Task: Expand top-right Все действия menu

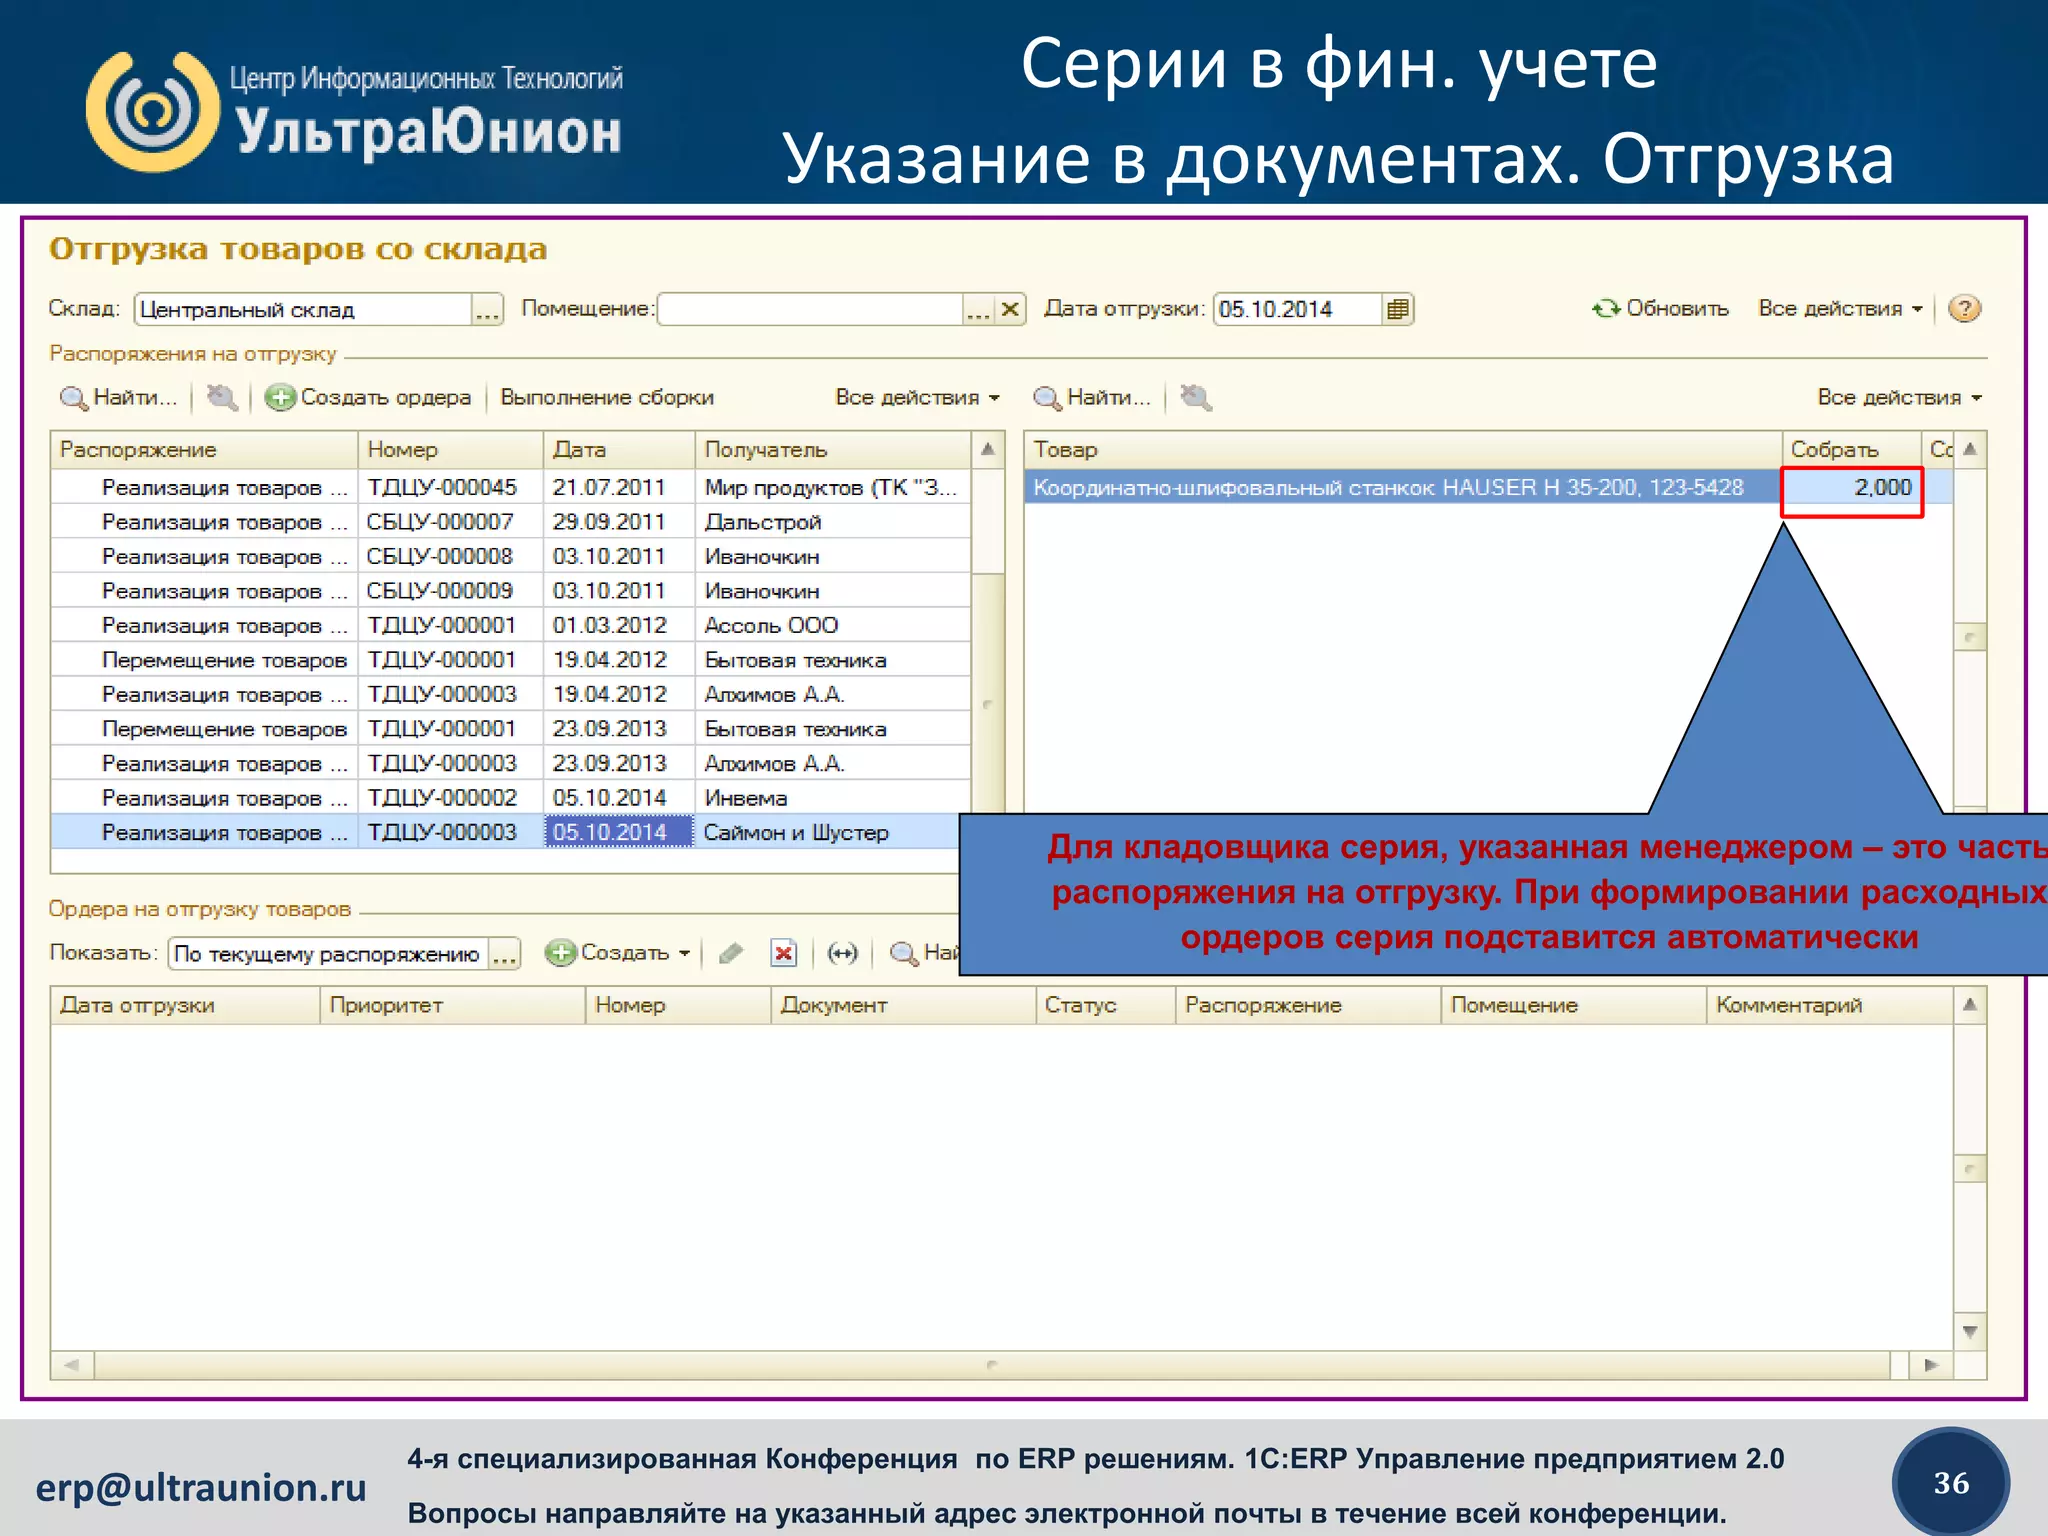Action: pos(1840,309)
